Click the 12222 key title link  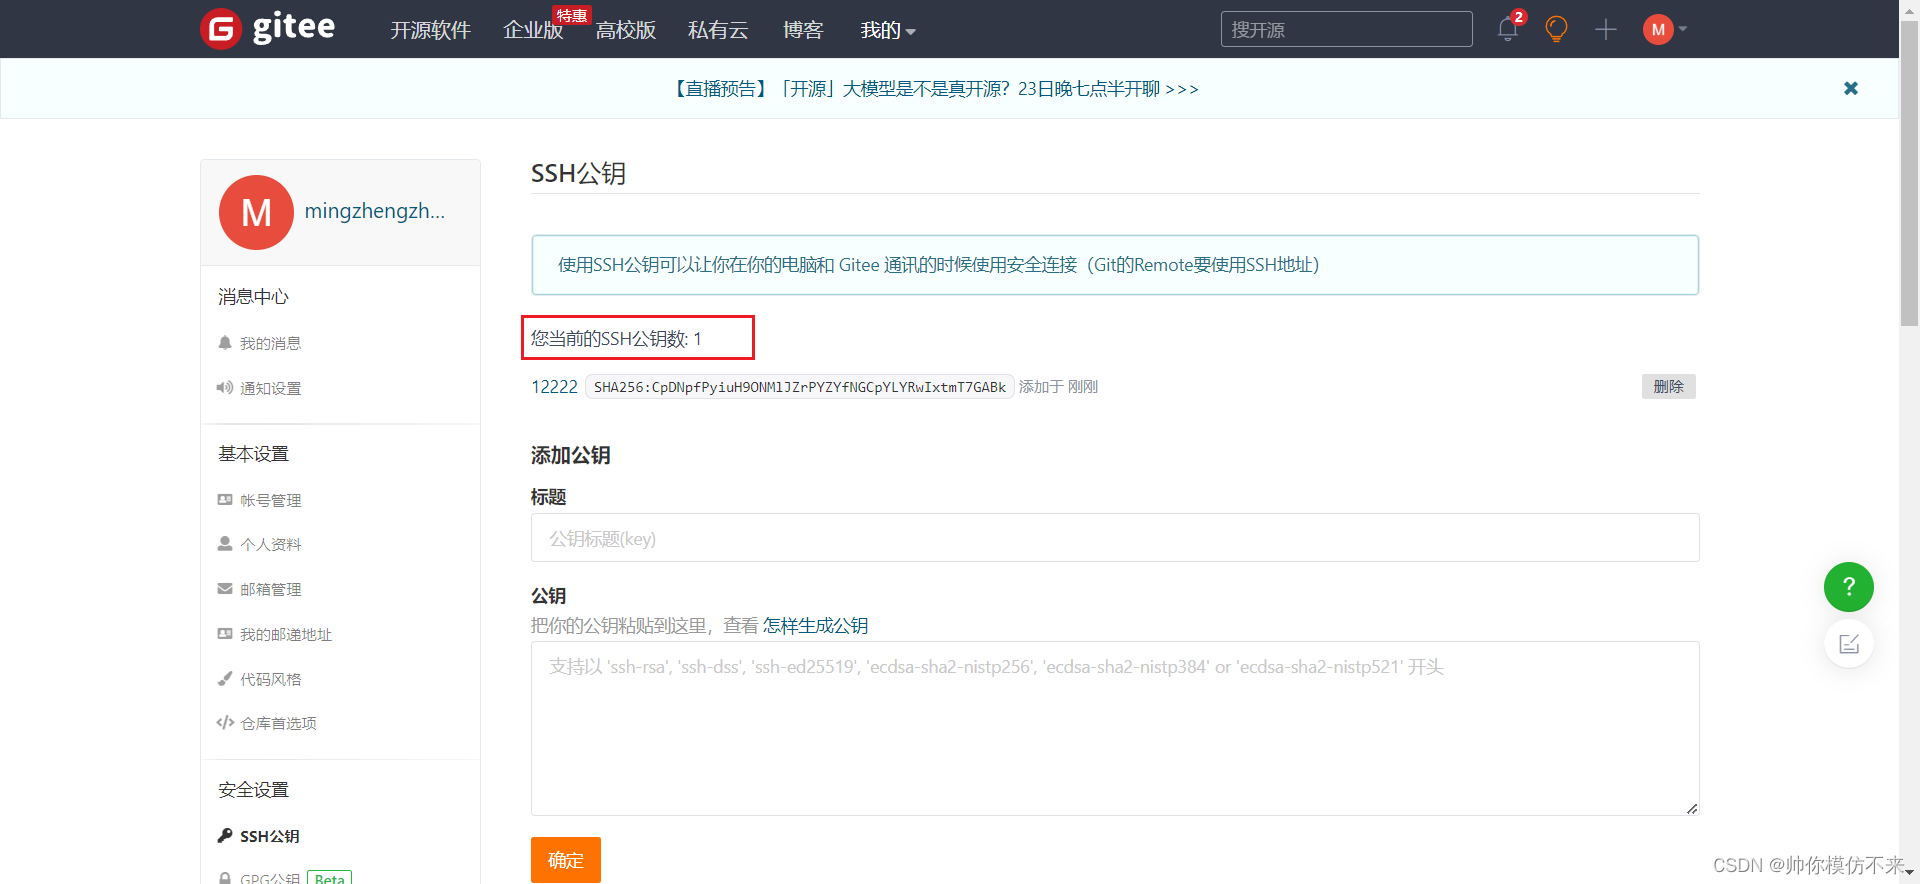(554, 387)
